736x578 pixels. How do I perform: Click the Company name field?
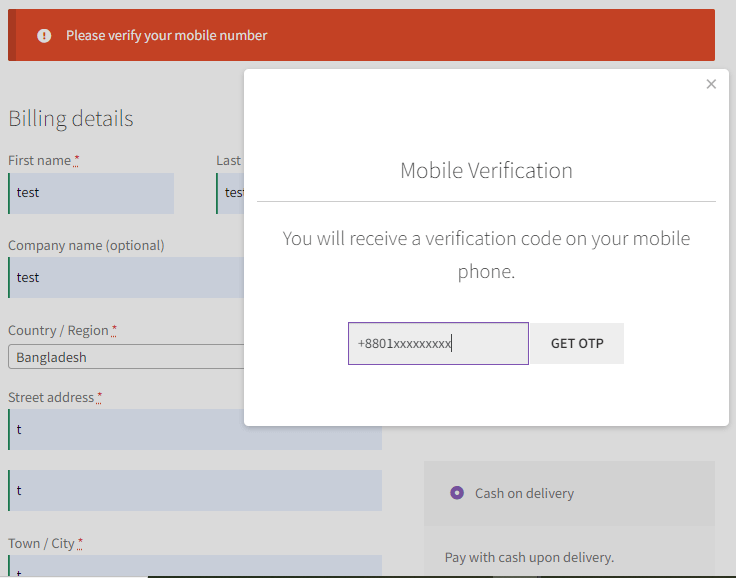point(126,277)
